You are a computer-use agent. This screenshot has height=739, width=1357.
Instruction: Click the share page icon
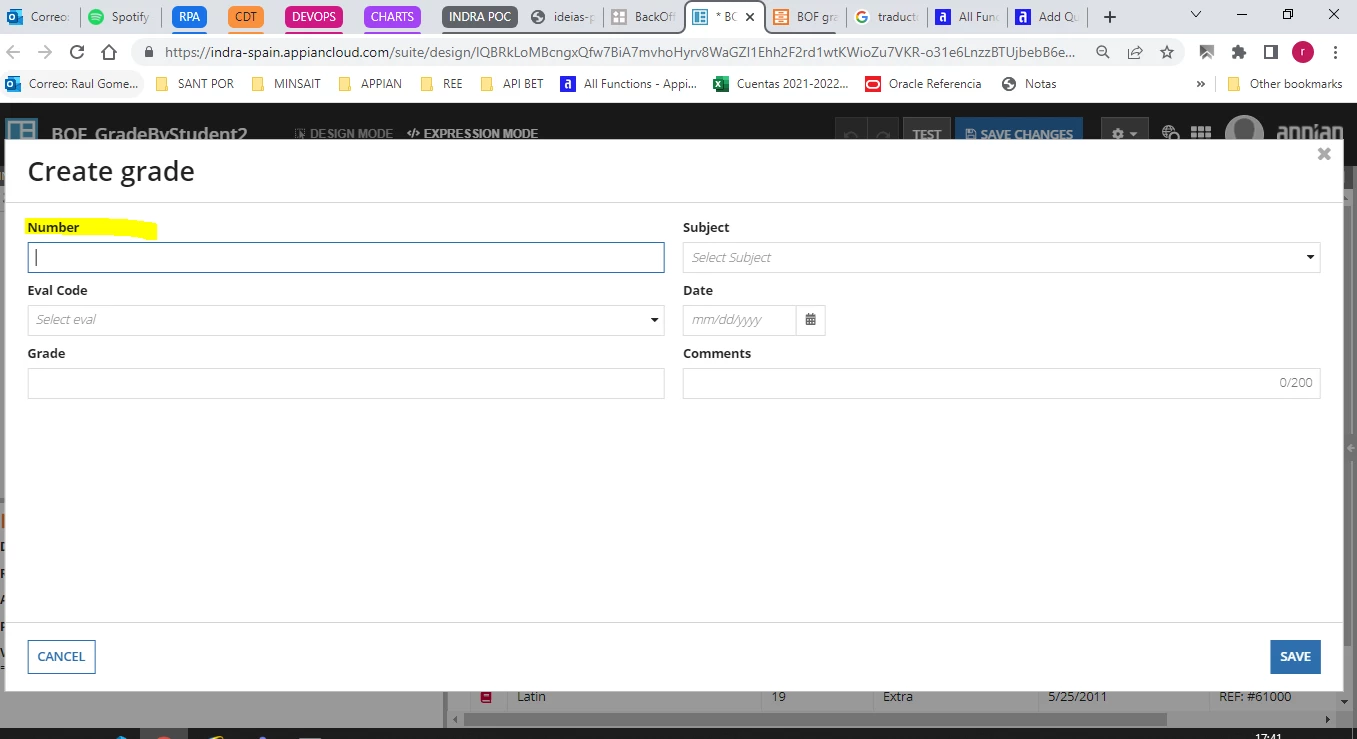click(x=1135, y=52)
